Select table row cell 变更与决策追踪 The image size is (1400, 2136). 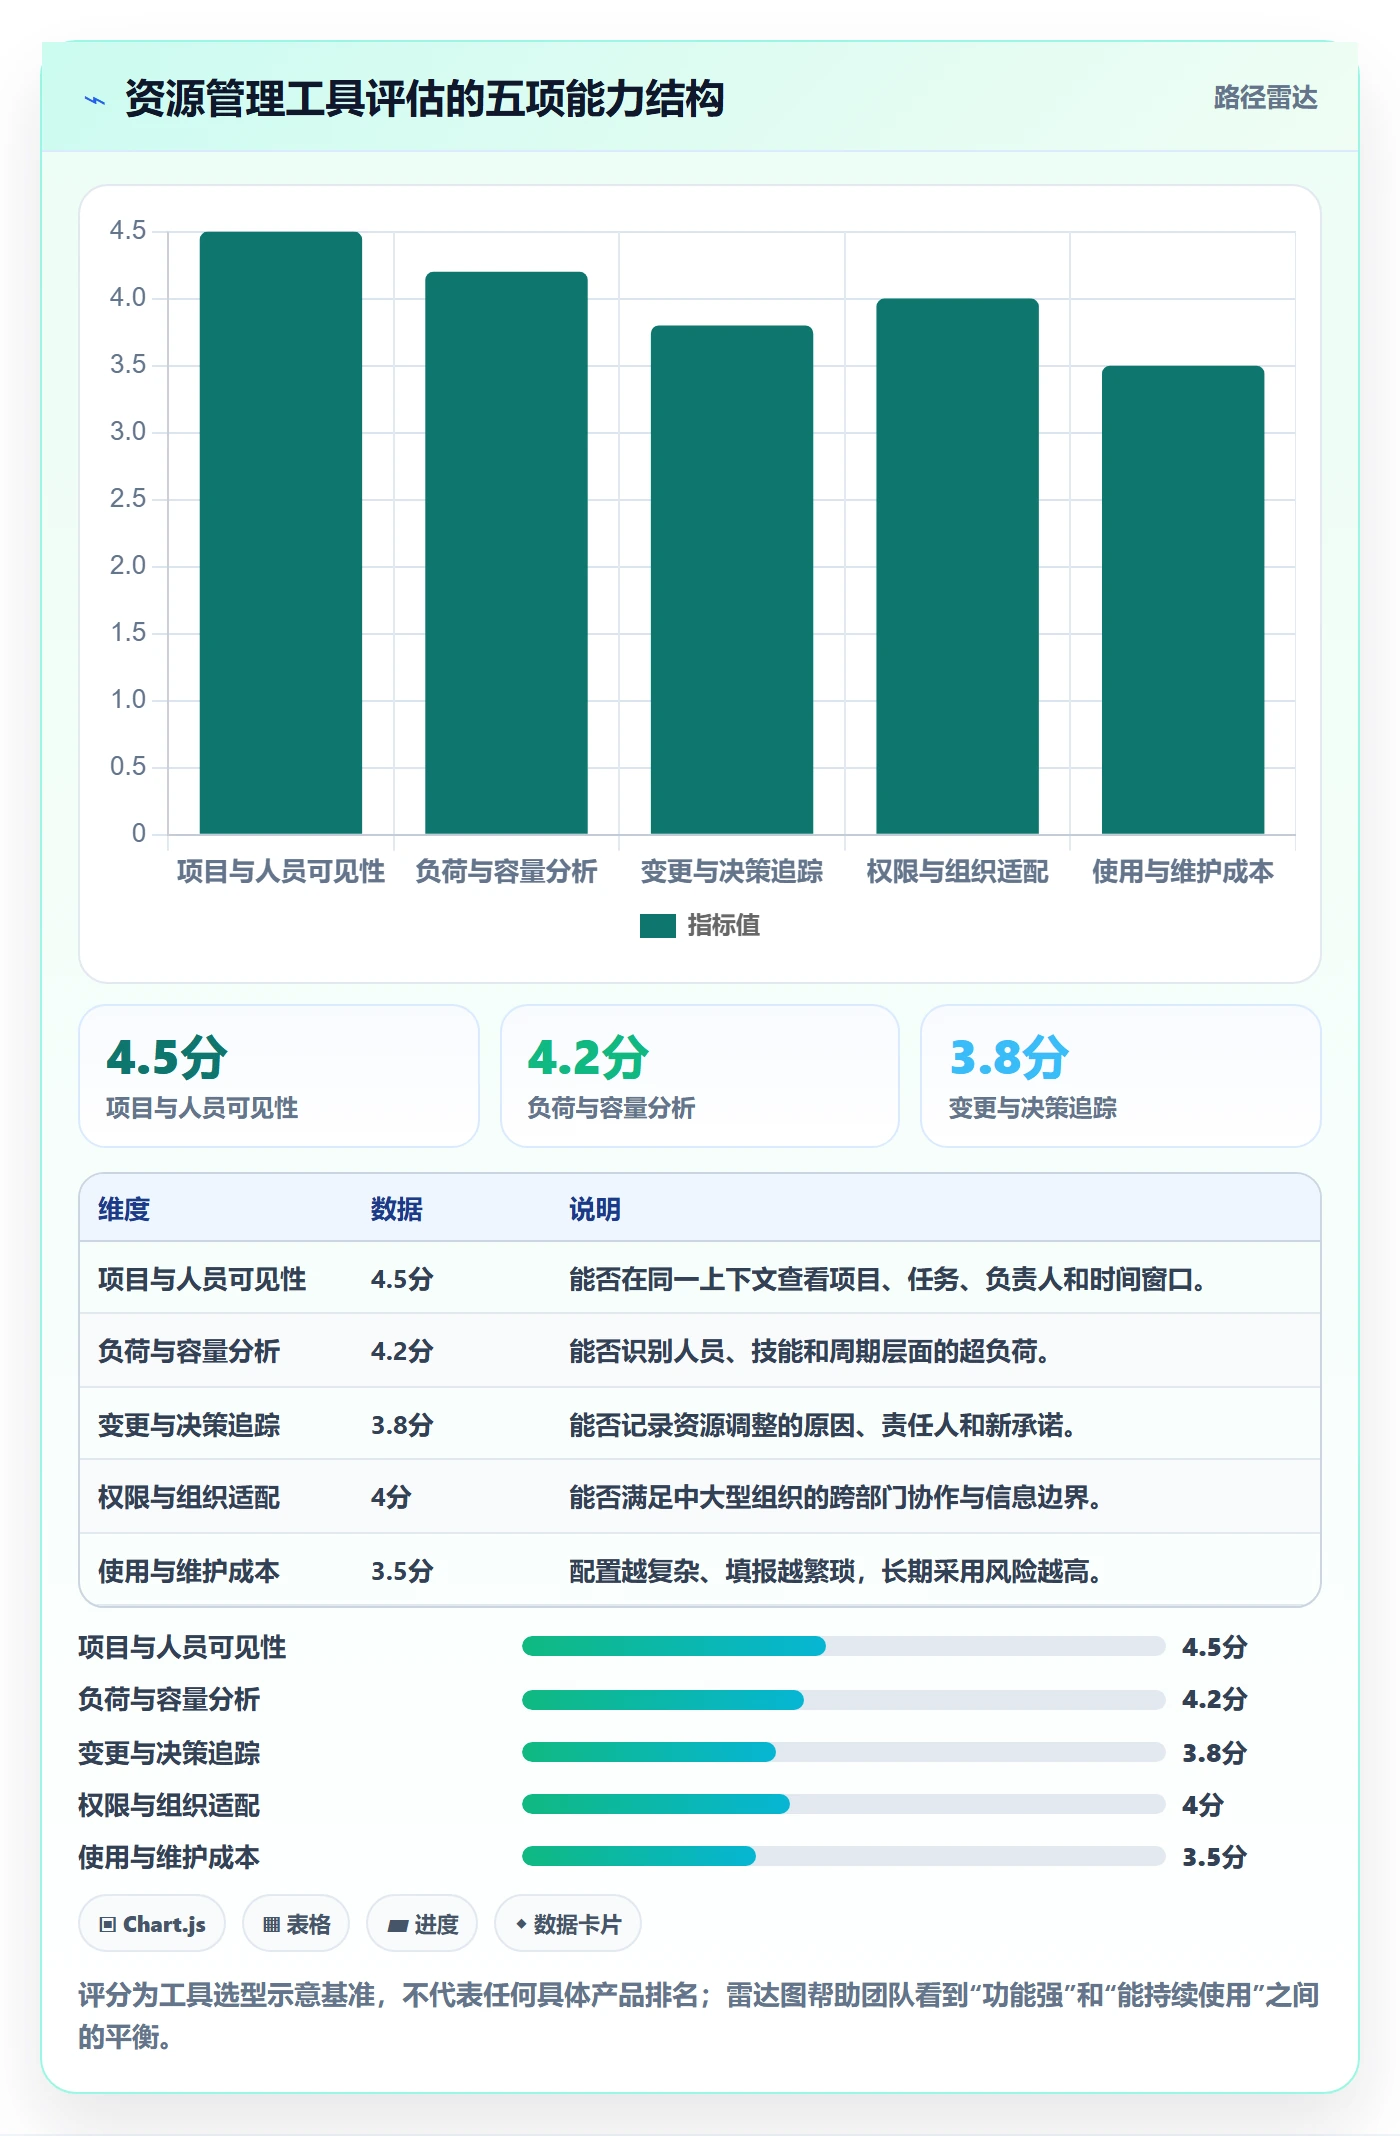tap(189, 1425)
